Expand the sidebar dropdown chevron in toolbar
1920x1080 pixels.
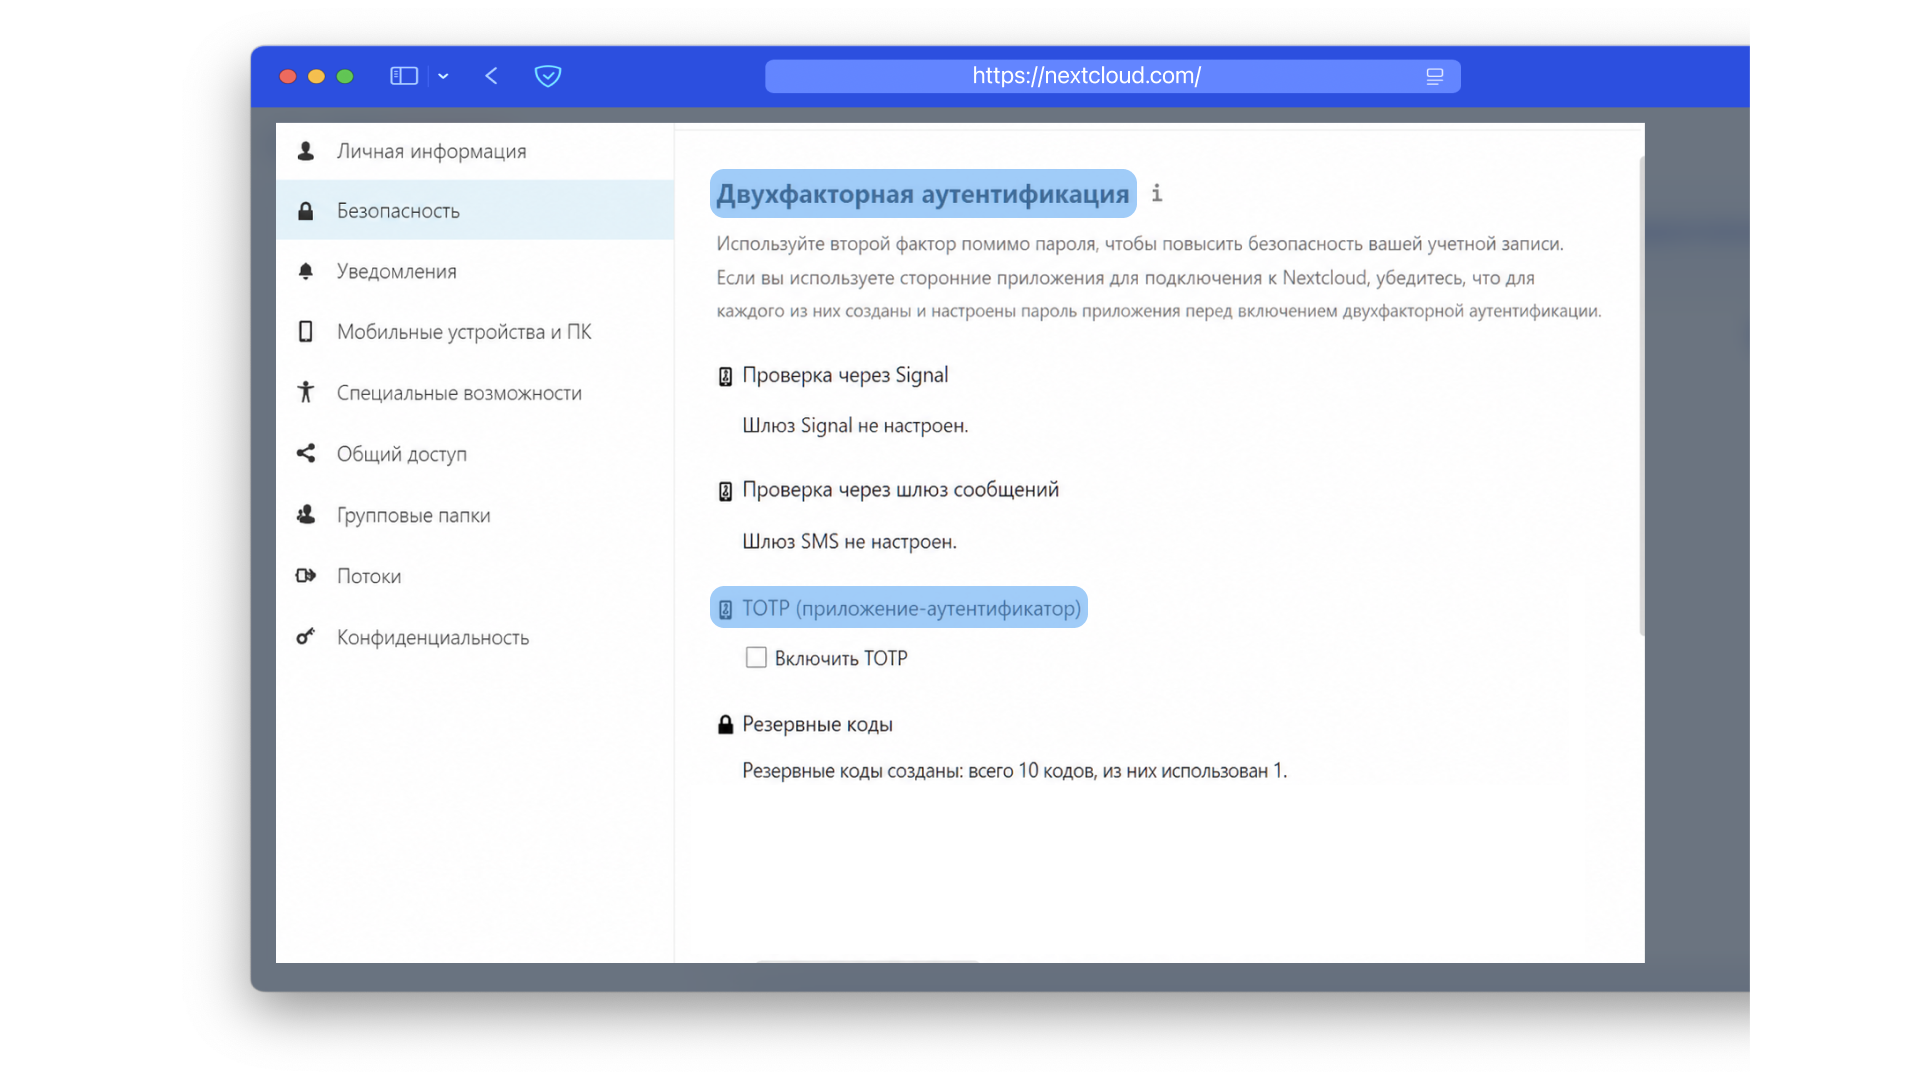(443, 76)
